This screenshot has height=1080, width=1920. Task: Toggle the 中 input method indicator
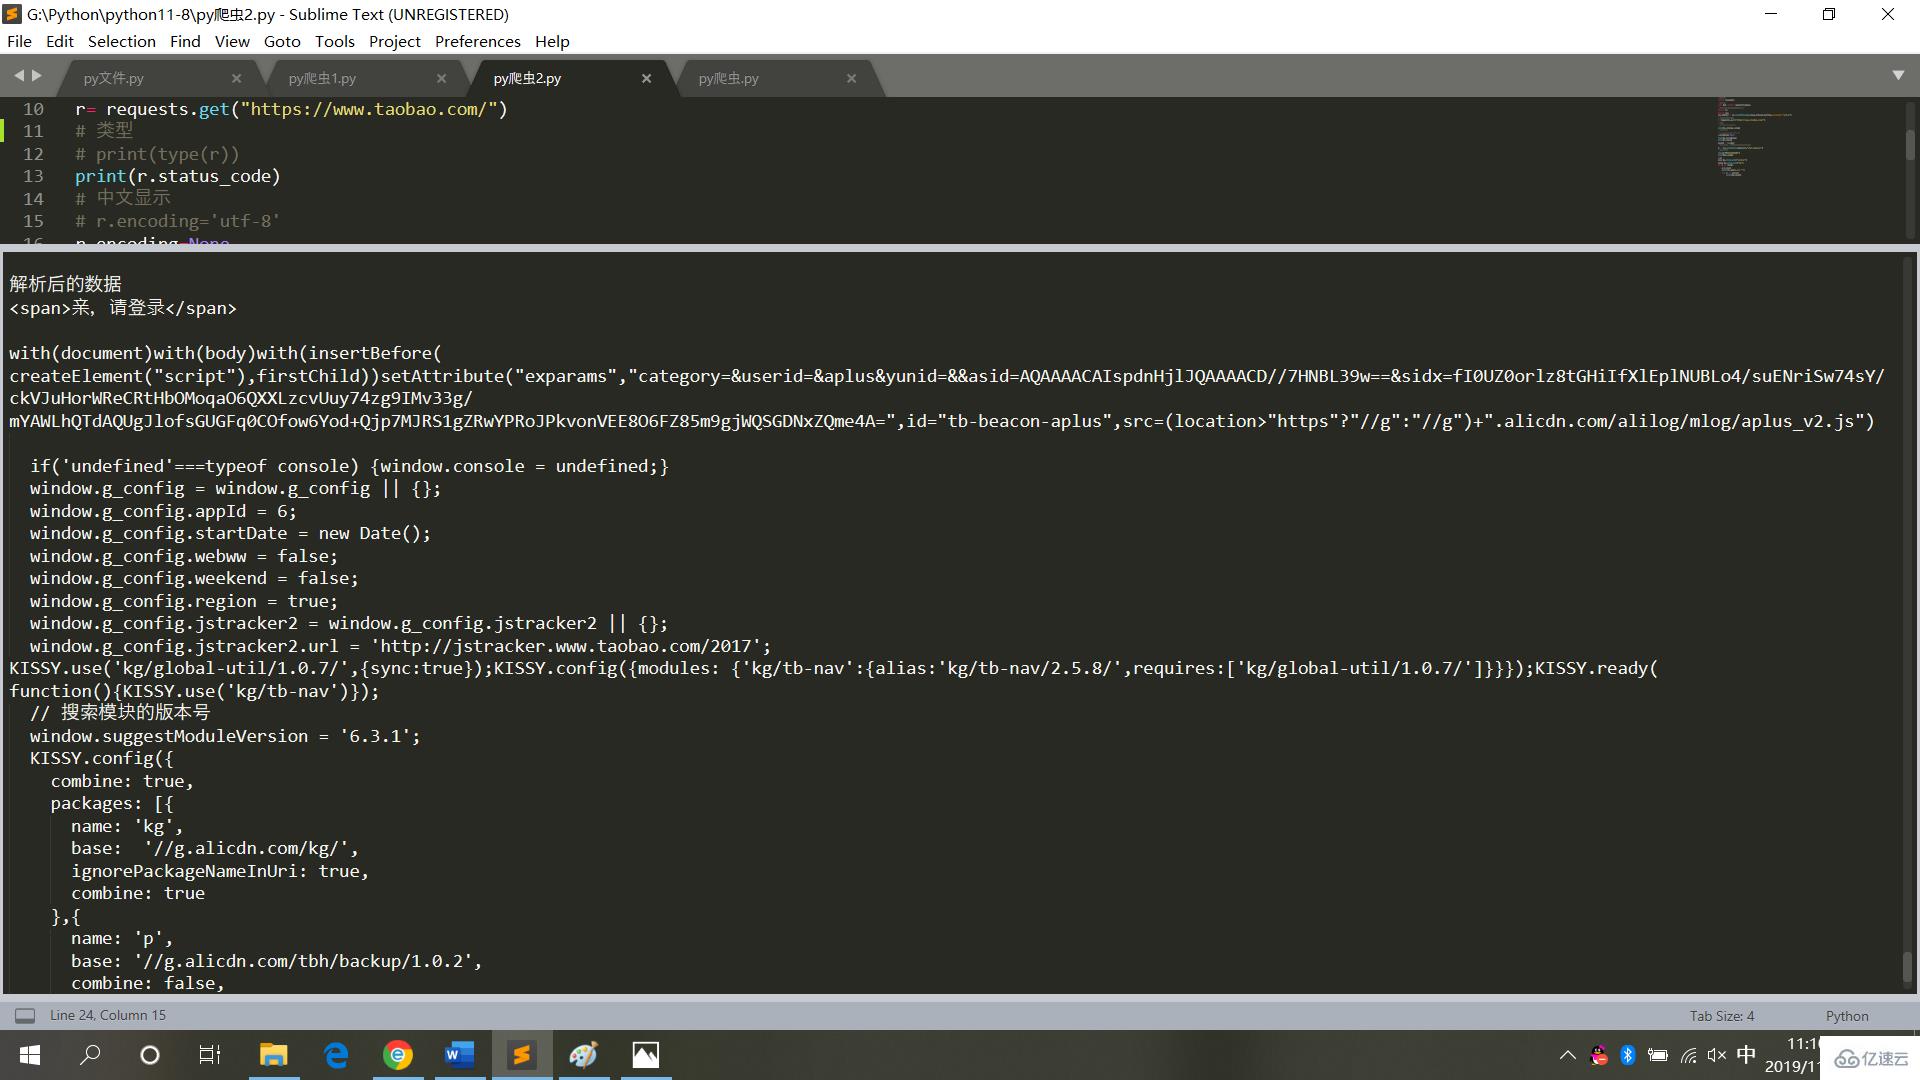click(1746, 1055)
